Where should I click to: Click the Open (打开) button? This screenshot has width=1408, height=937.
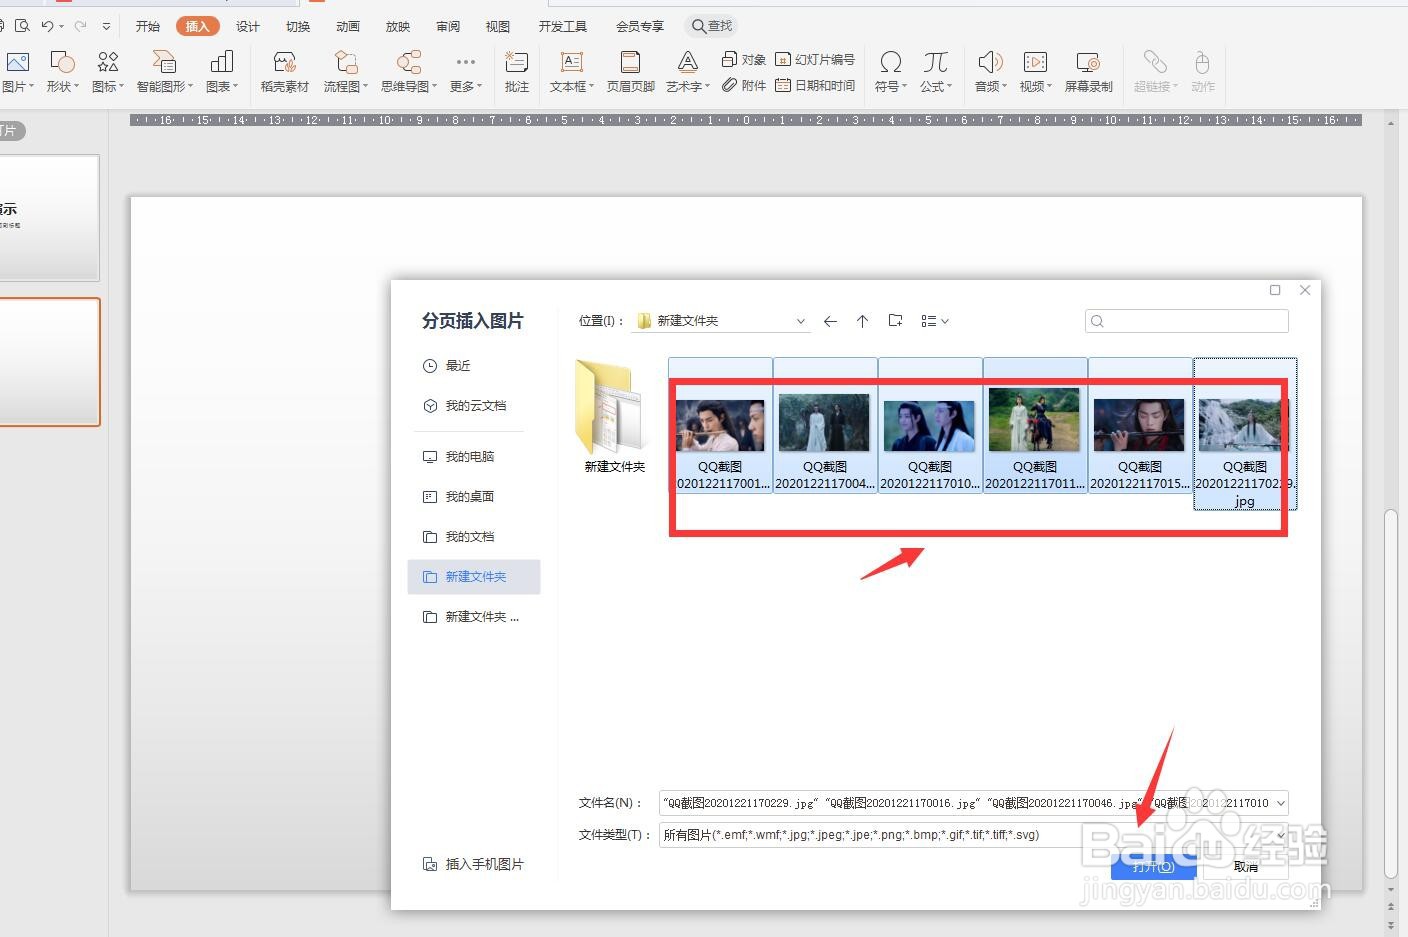click(1153, 867)
